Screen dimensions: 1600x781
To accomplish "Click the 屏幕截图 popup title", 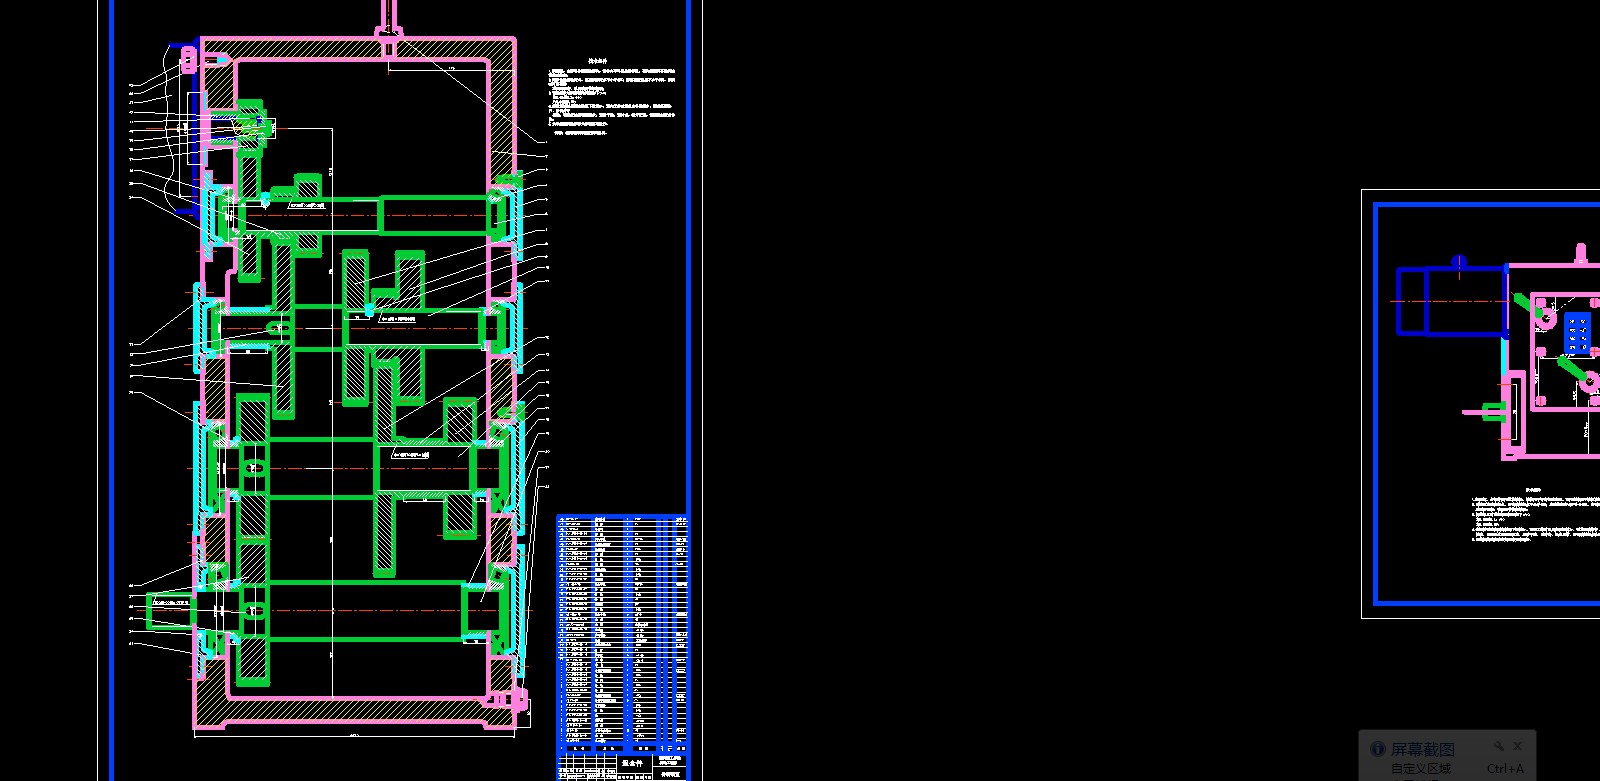I will point(1422,749).
